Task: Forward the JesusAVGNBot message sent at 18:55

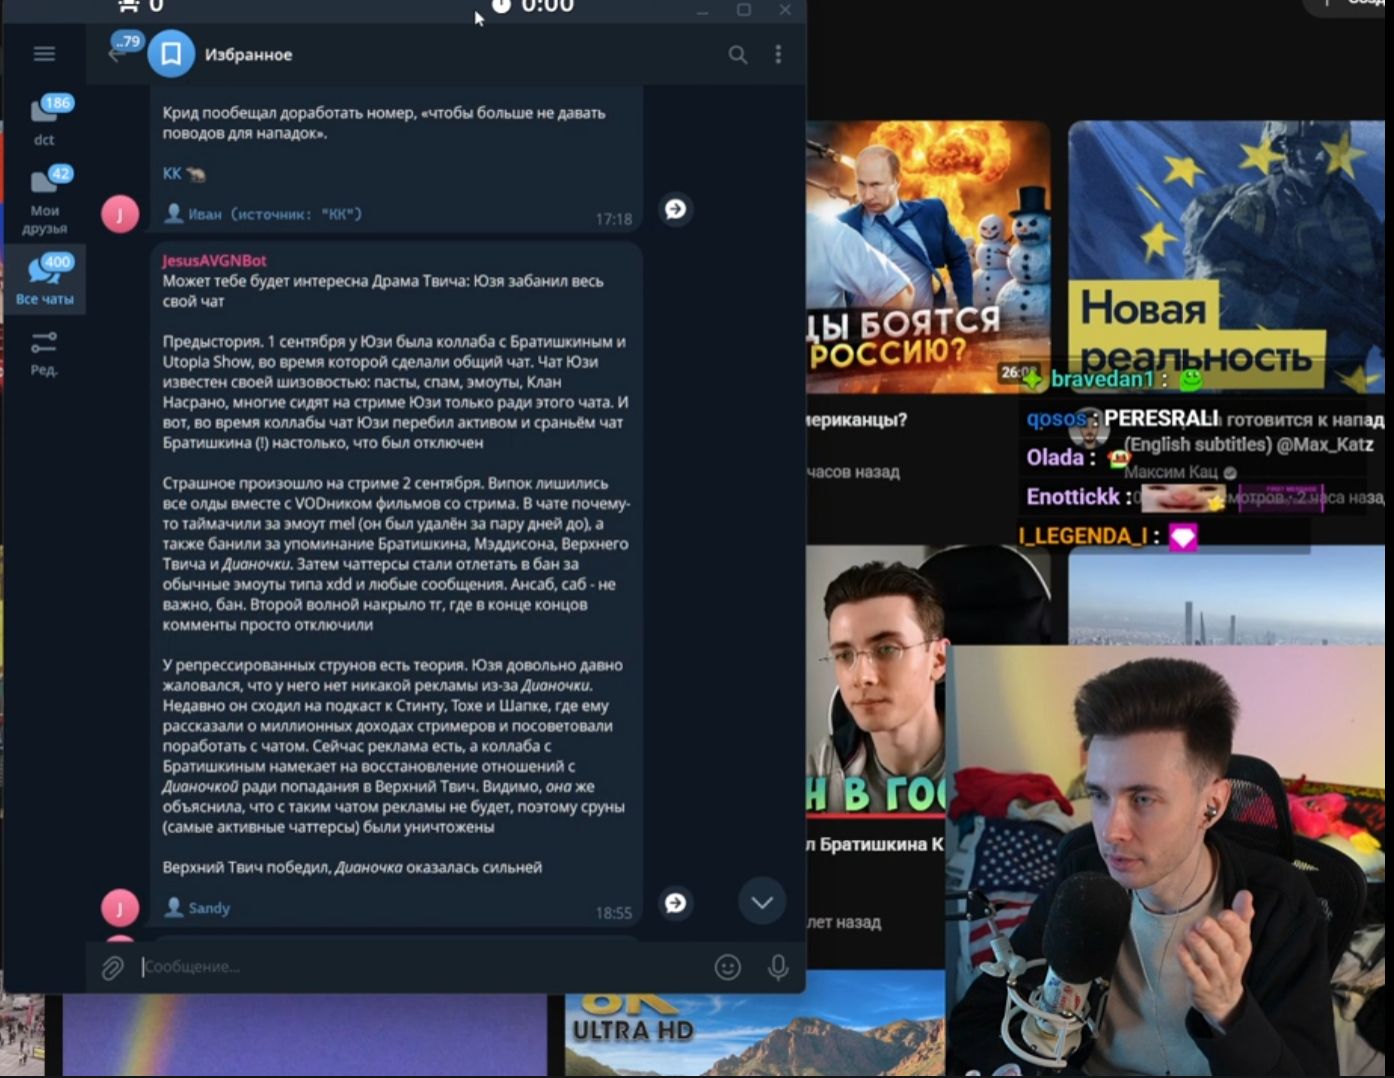Action: click(x=676, y=903)
